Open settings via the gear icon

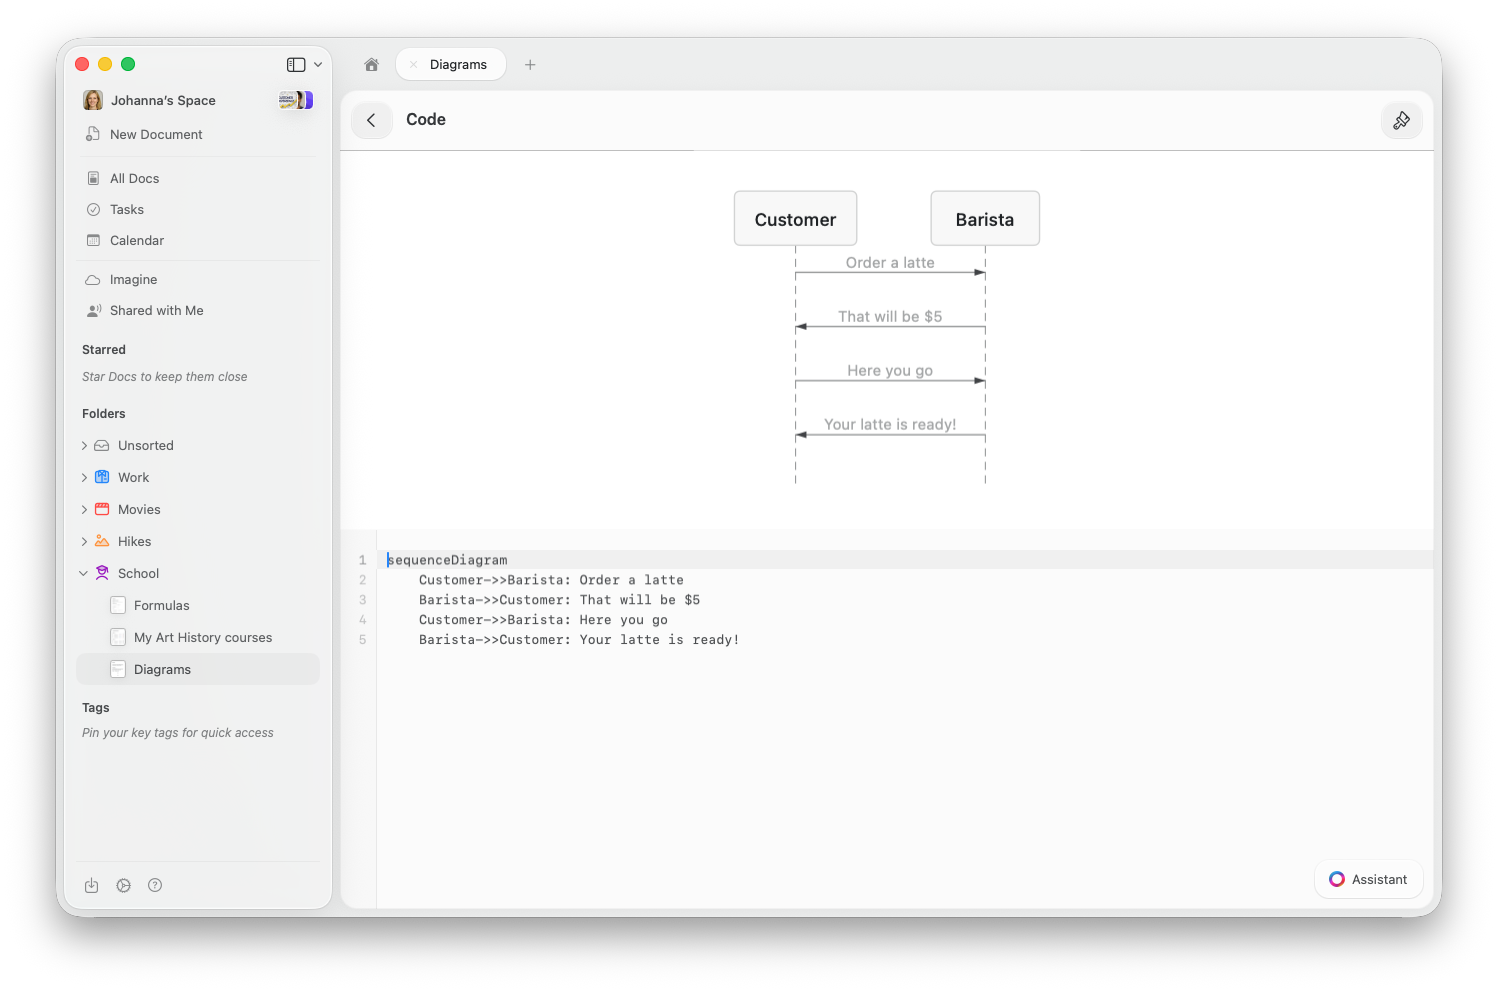point(123,885)
